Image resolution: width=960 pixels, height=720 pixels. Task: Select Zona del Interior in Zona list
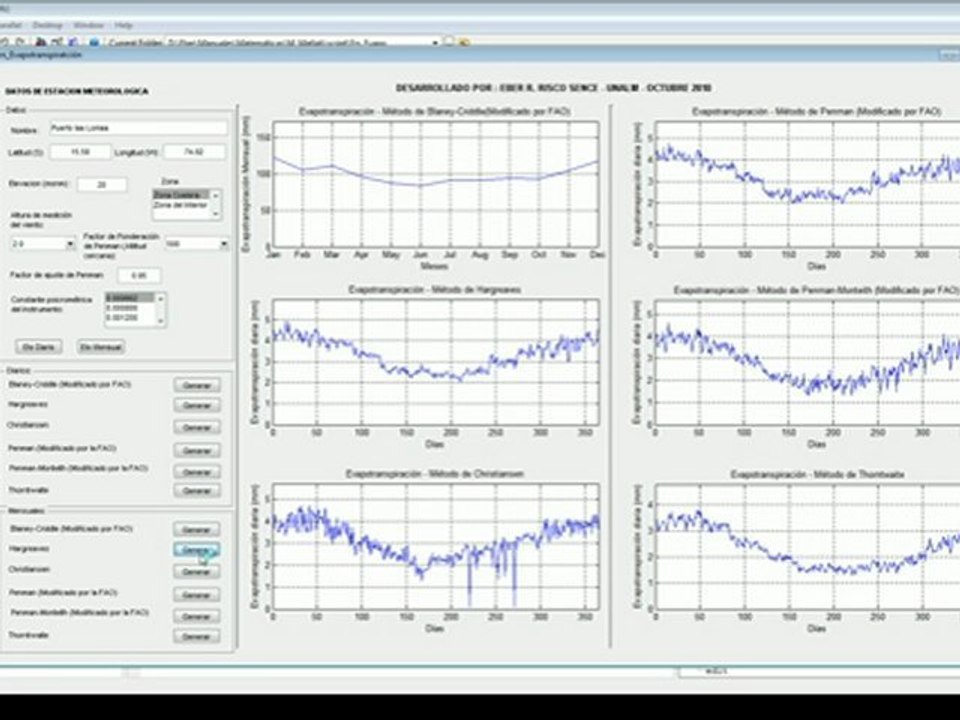(181, 205)
